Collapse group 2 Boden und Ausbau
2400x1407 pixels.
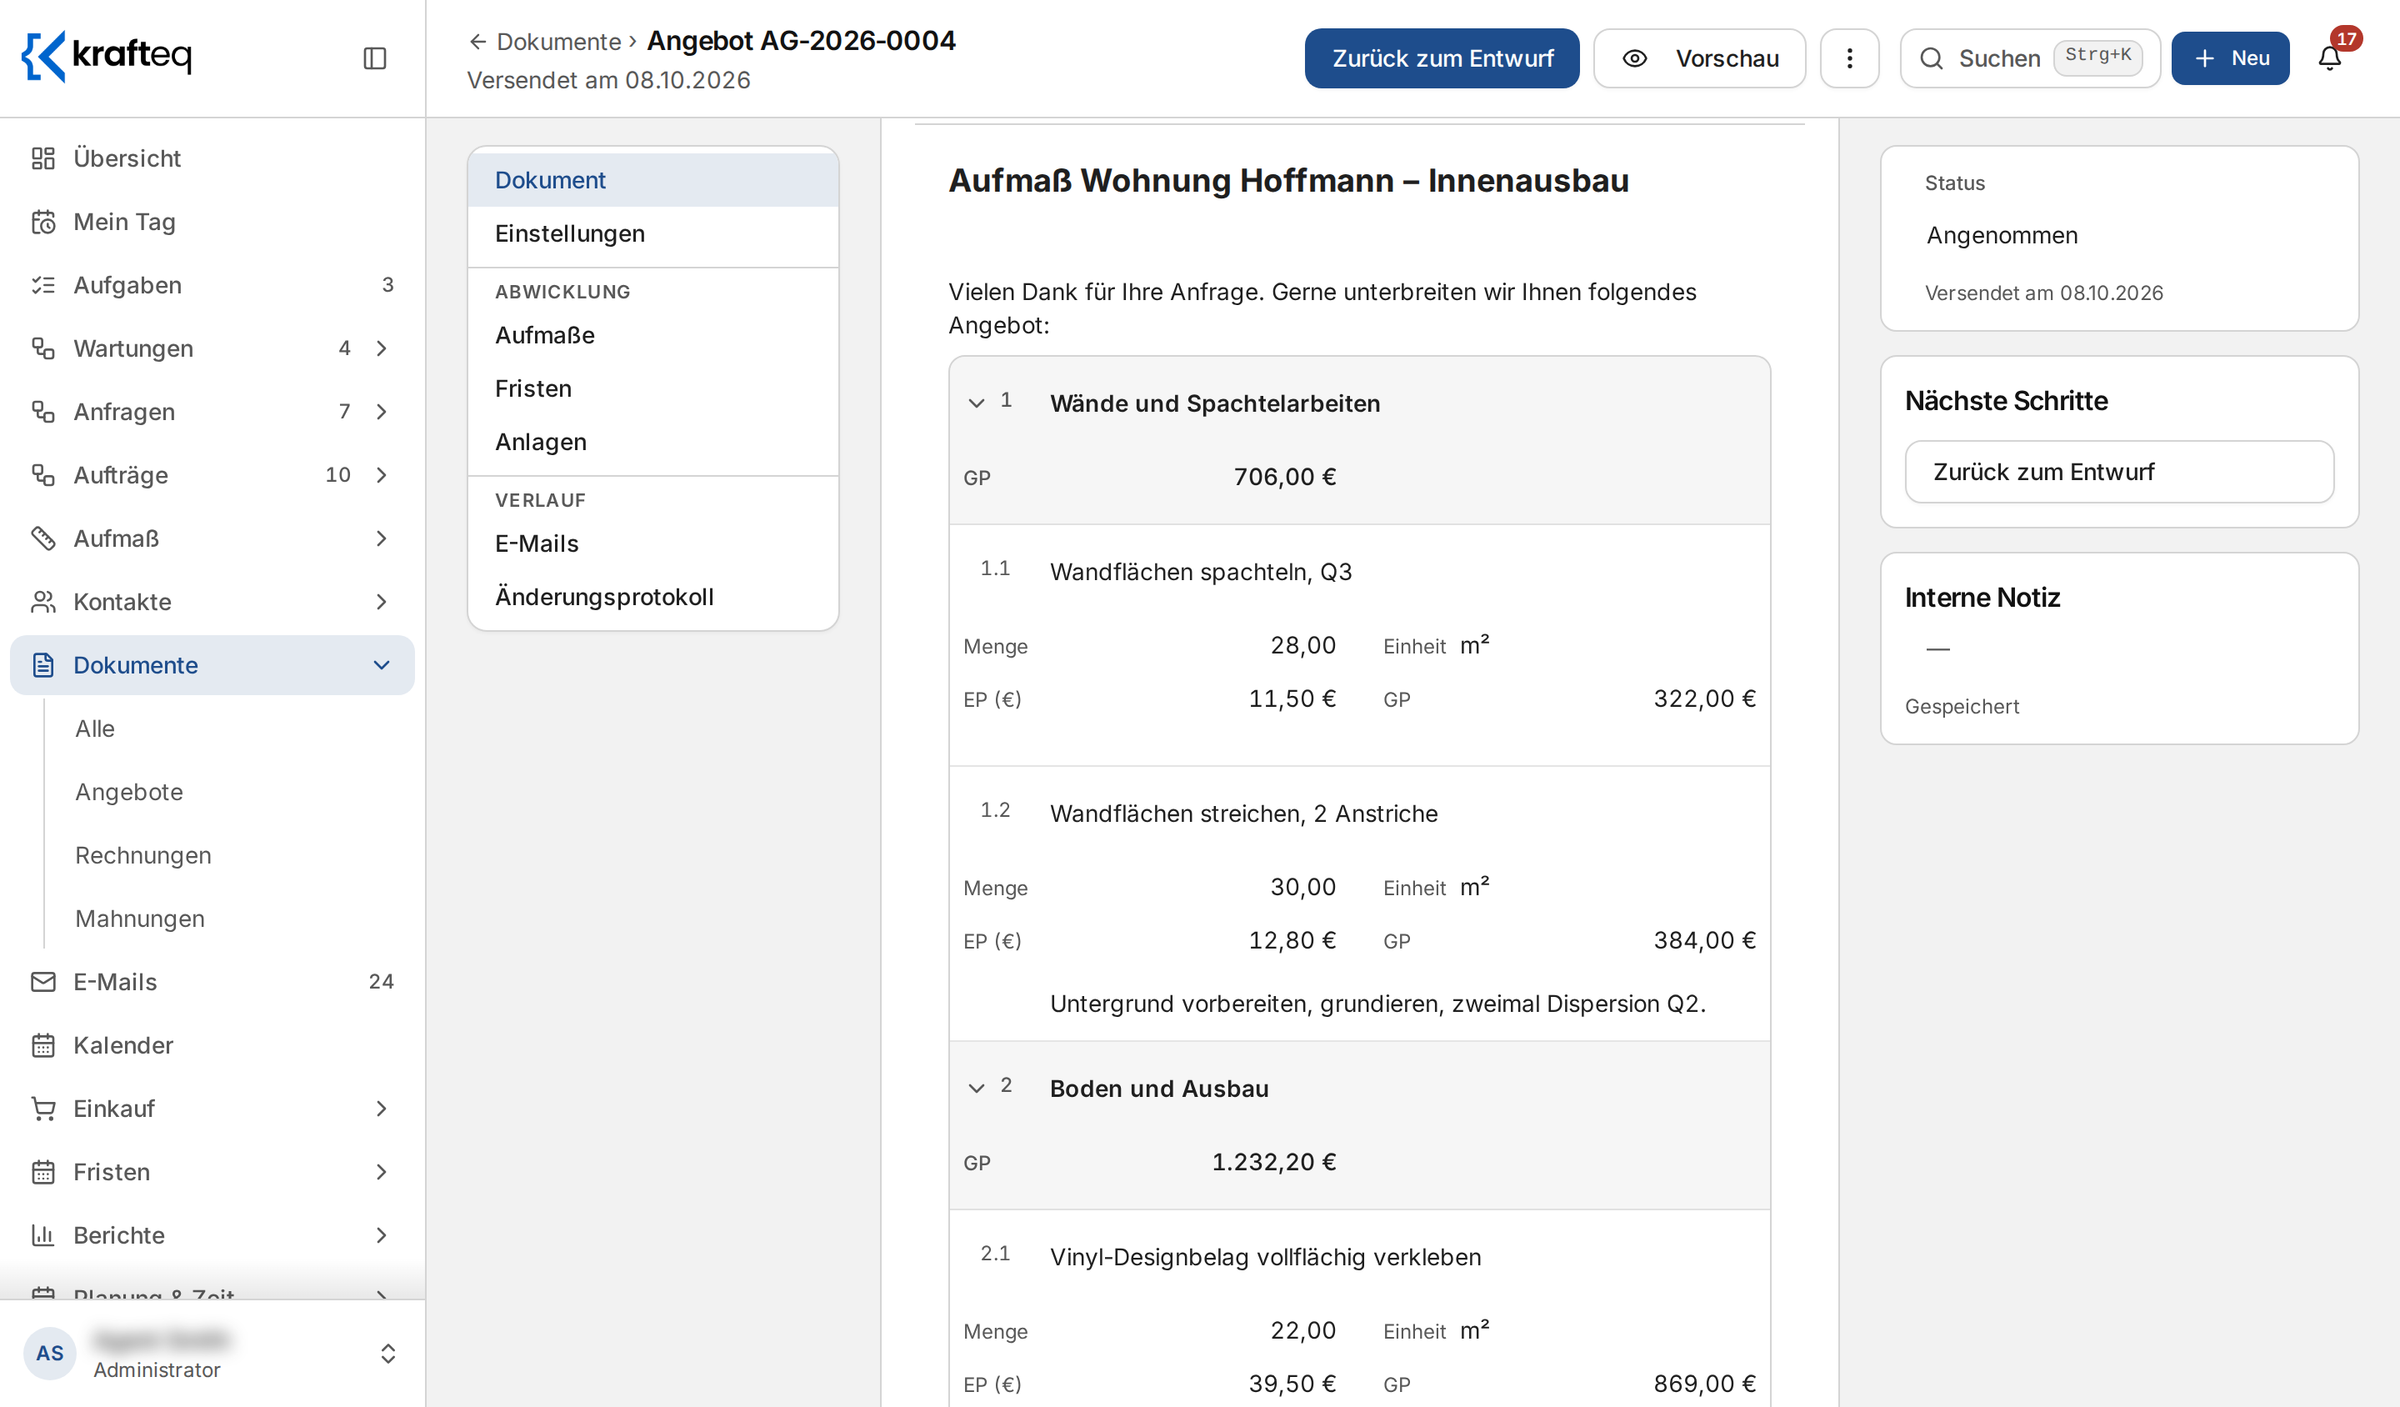(976, 1088)
